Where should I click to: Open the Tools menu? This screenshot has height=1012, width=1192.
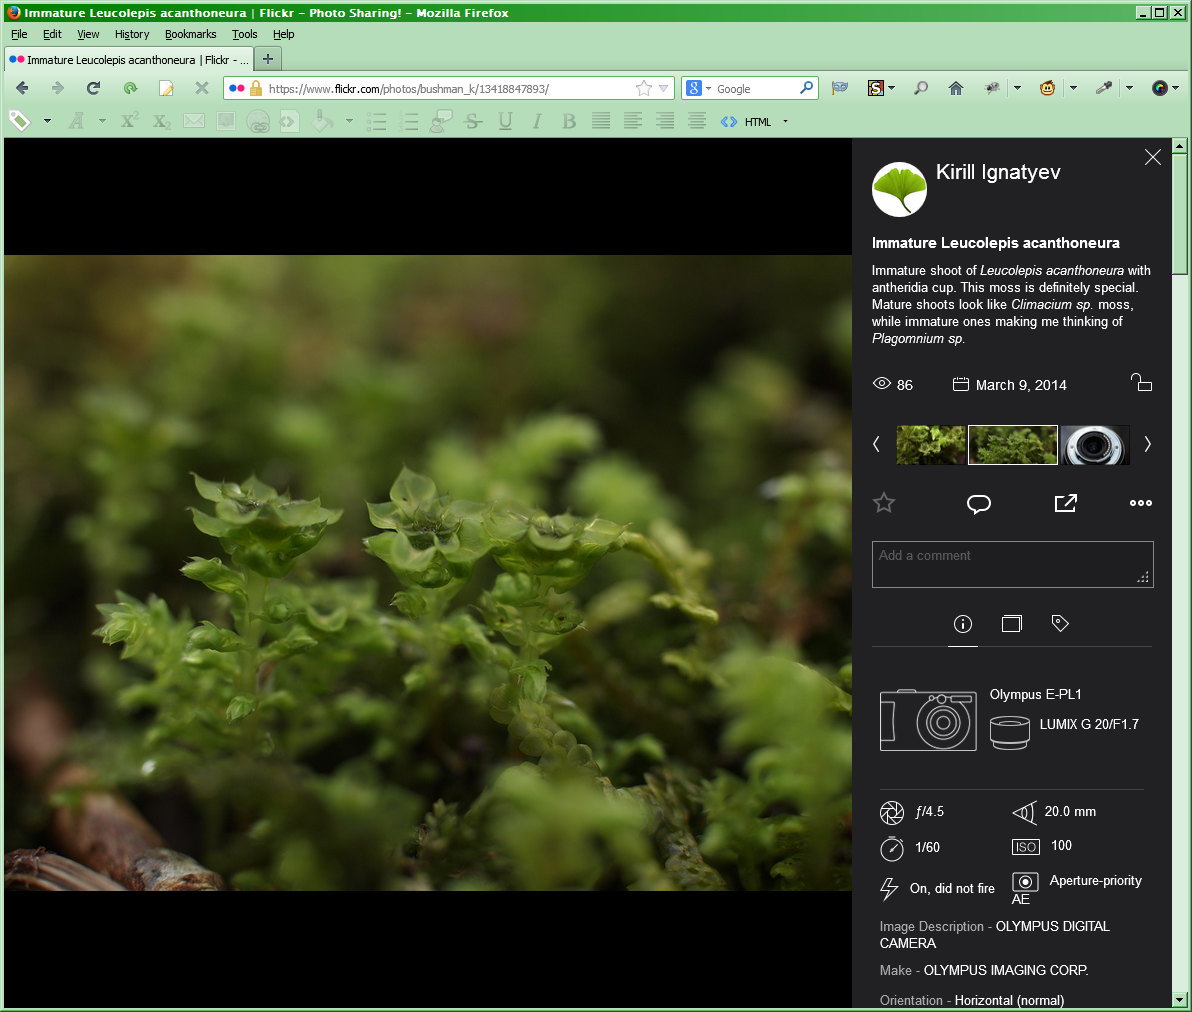coord(244,34)
